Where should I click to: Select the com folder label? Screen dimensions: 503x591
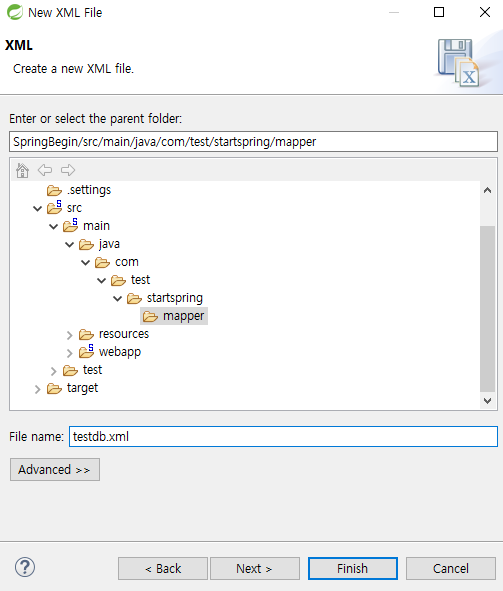point(127,262)
